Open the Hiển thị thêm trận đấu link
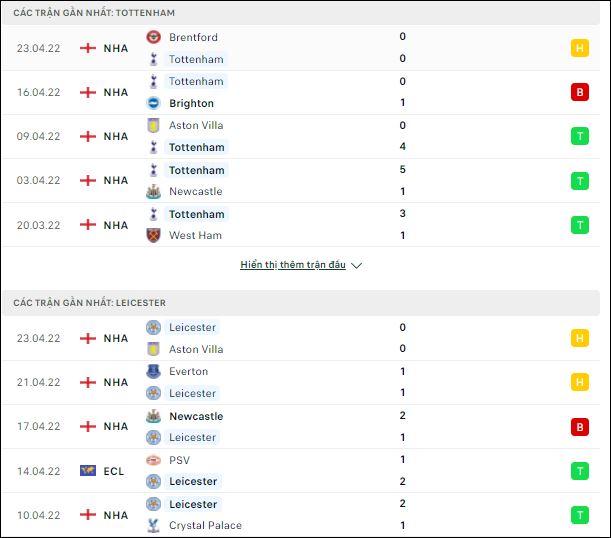The width and height of the screenshot is (611, 538). [x=293, y=265]
